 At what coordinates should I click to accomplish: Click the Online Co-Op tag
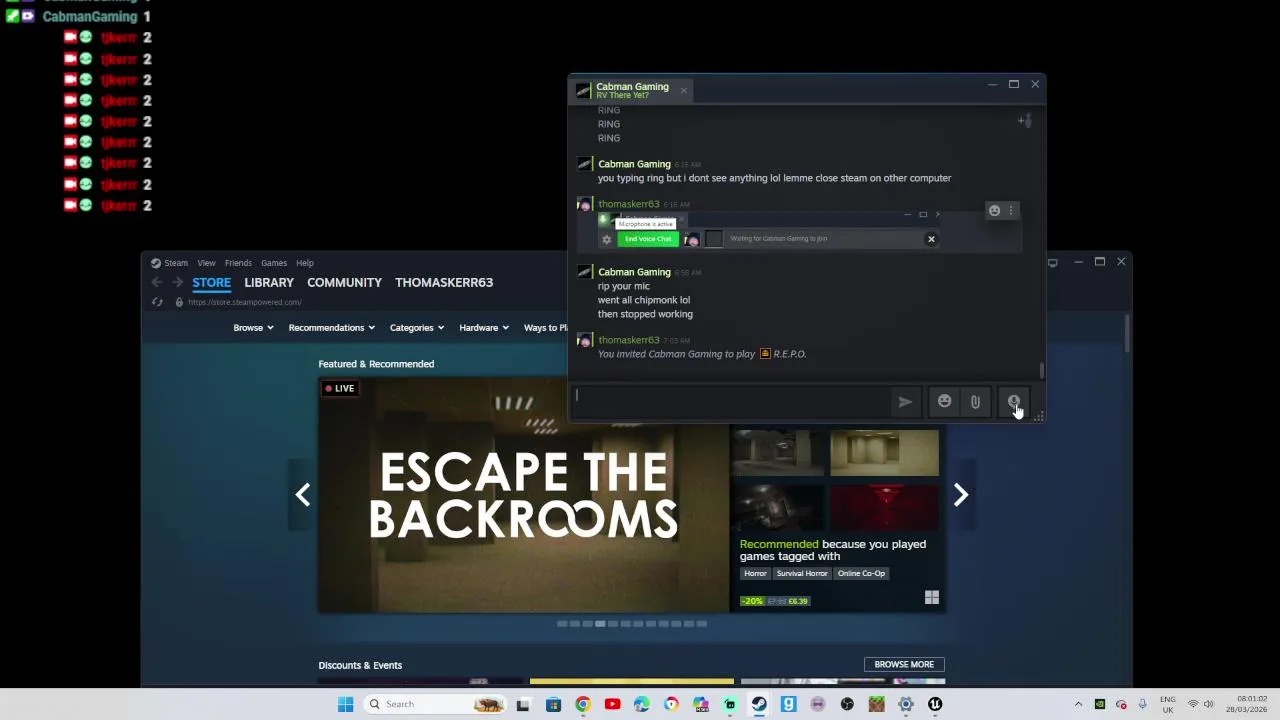(x=861, y=573)
